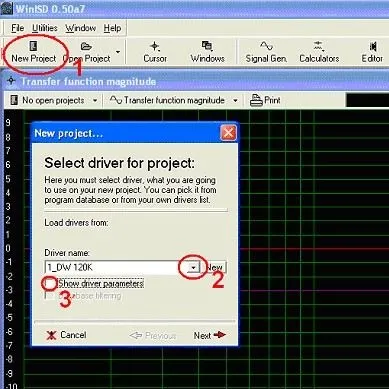
Task: Open the Driver name dropdown list
Action: 193,267
